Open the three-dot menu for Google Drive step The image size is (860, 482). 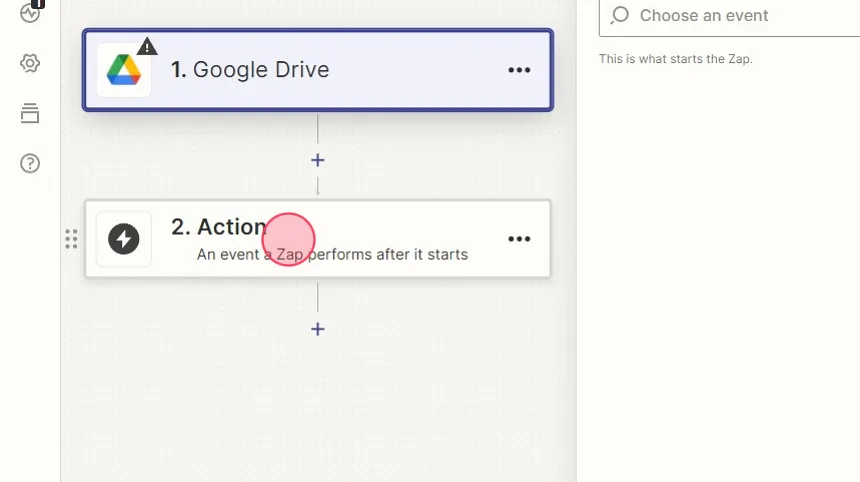click(x=519, y=70)
